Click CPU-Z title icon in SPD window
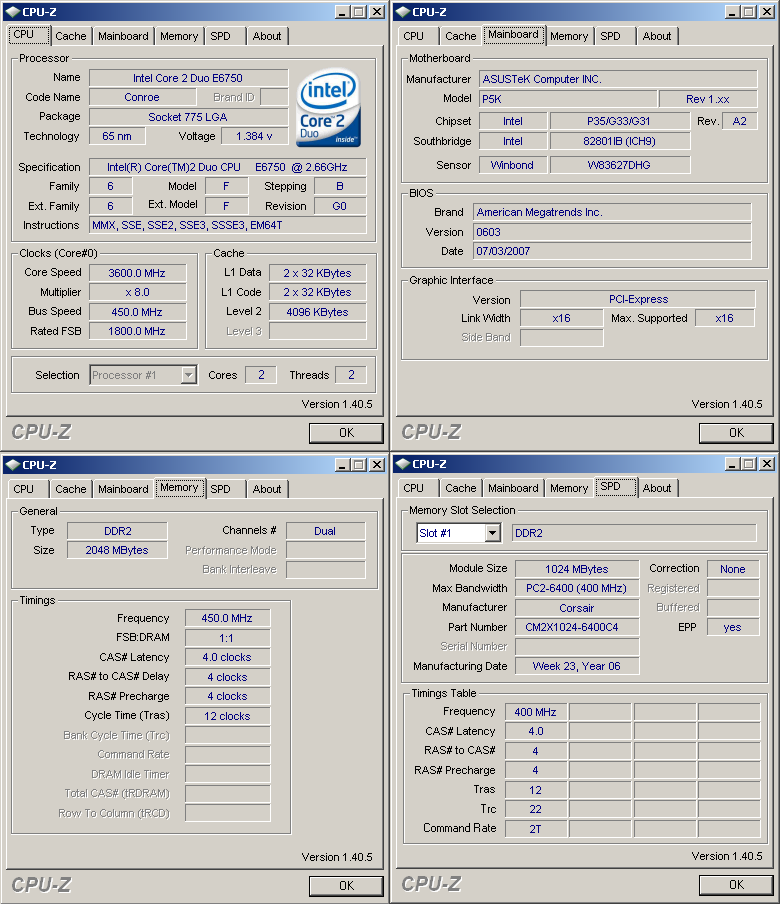This screenshot has height=904, width=780. click(x=402, y=464)
